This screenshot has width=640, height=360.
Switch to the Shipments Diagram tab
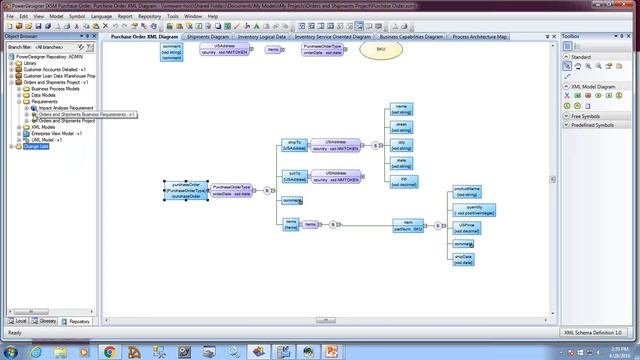(207, 37)
